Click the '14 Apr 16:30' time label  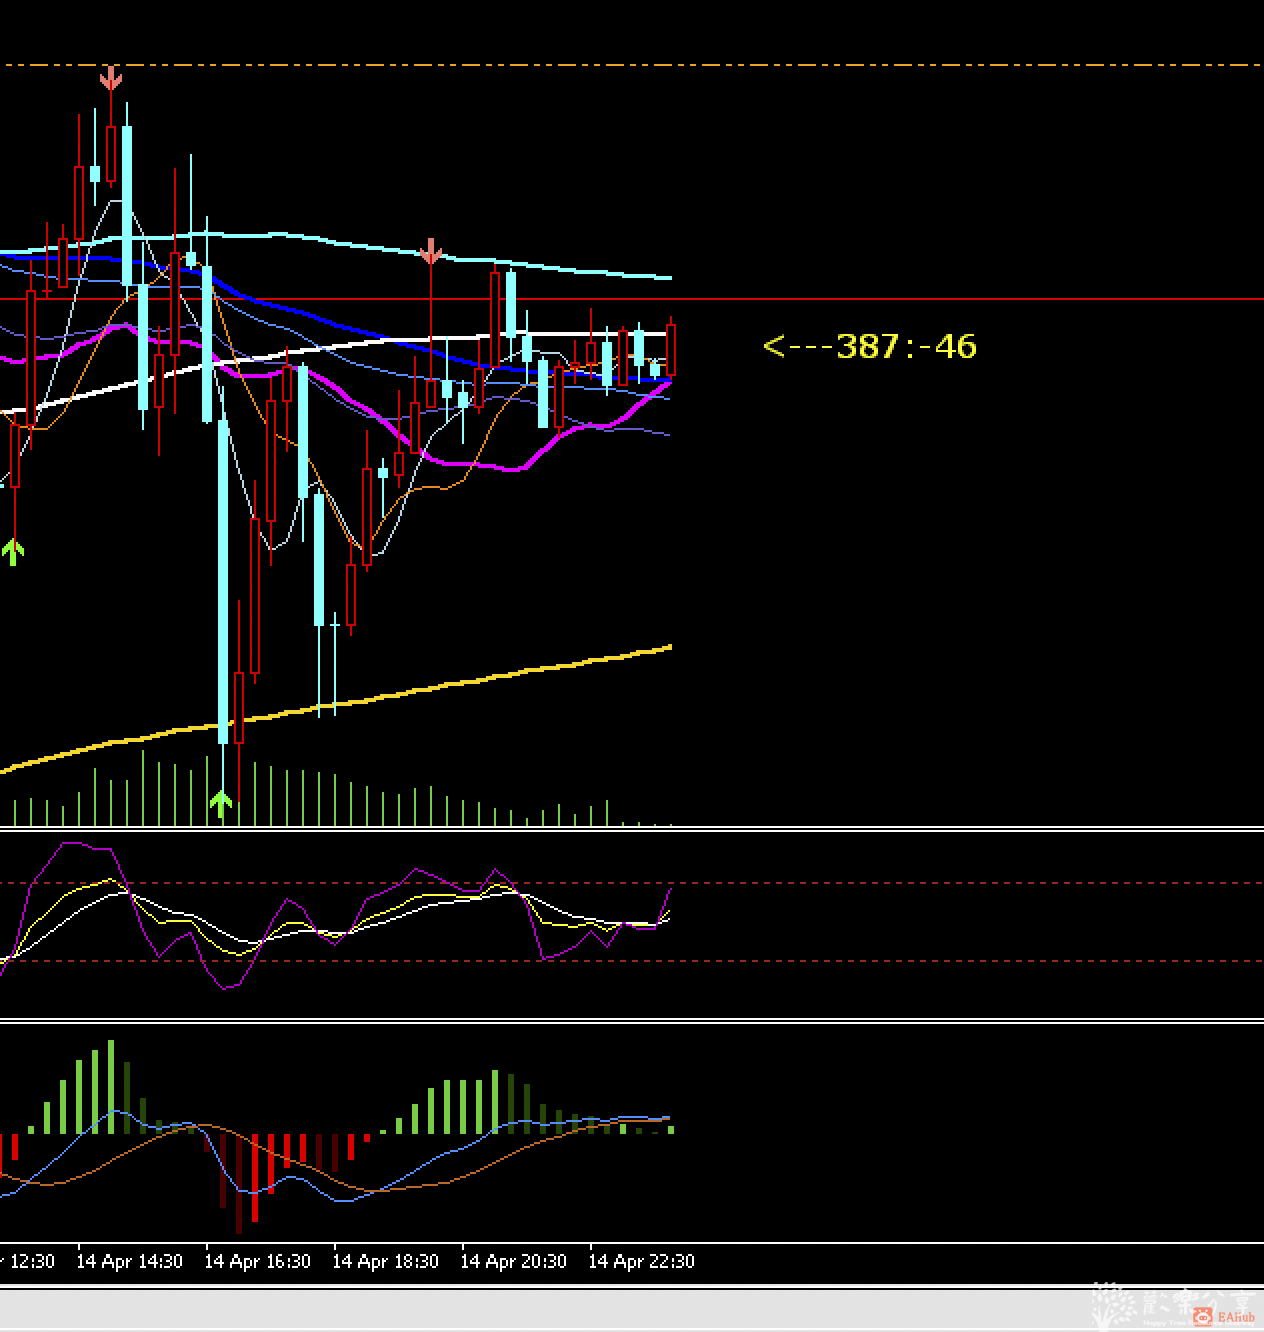(x=257, y=1261)
